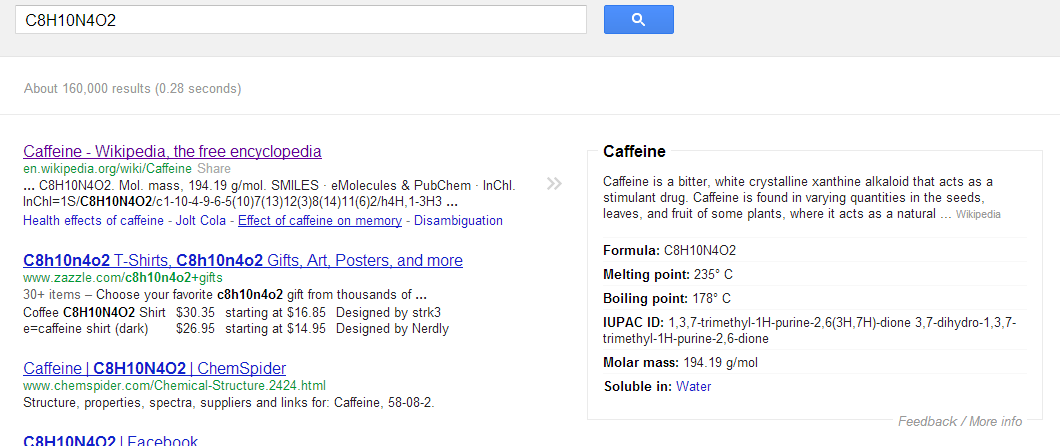Click Water link in Soluble in row
This screenshot has width=1060, height=446.
pyautogui.click(x=694, y=387)
